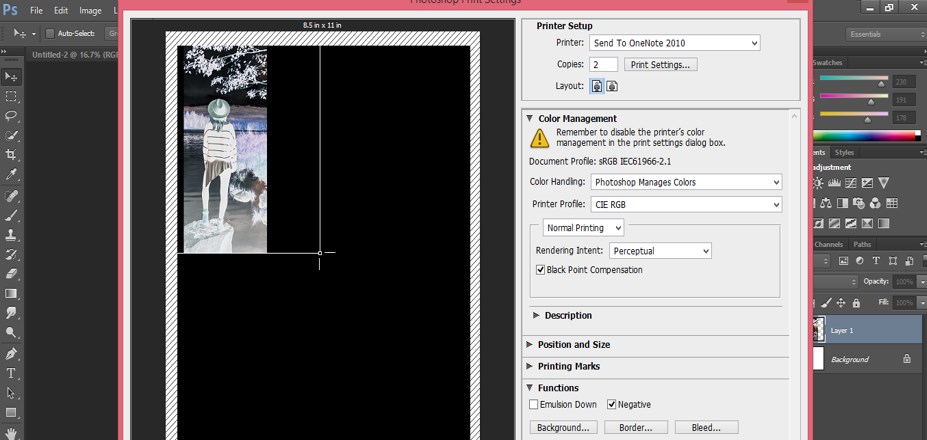The image size is (927, 440).
Task: Add a Brightness/Contrast adjustment
Action: 818,183
